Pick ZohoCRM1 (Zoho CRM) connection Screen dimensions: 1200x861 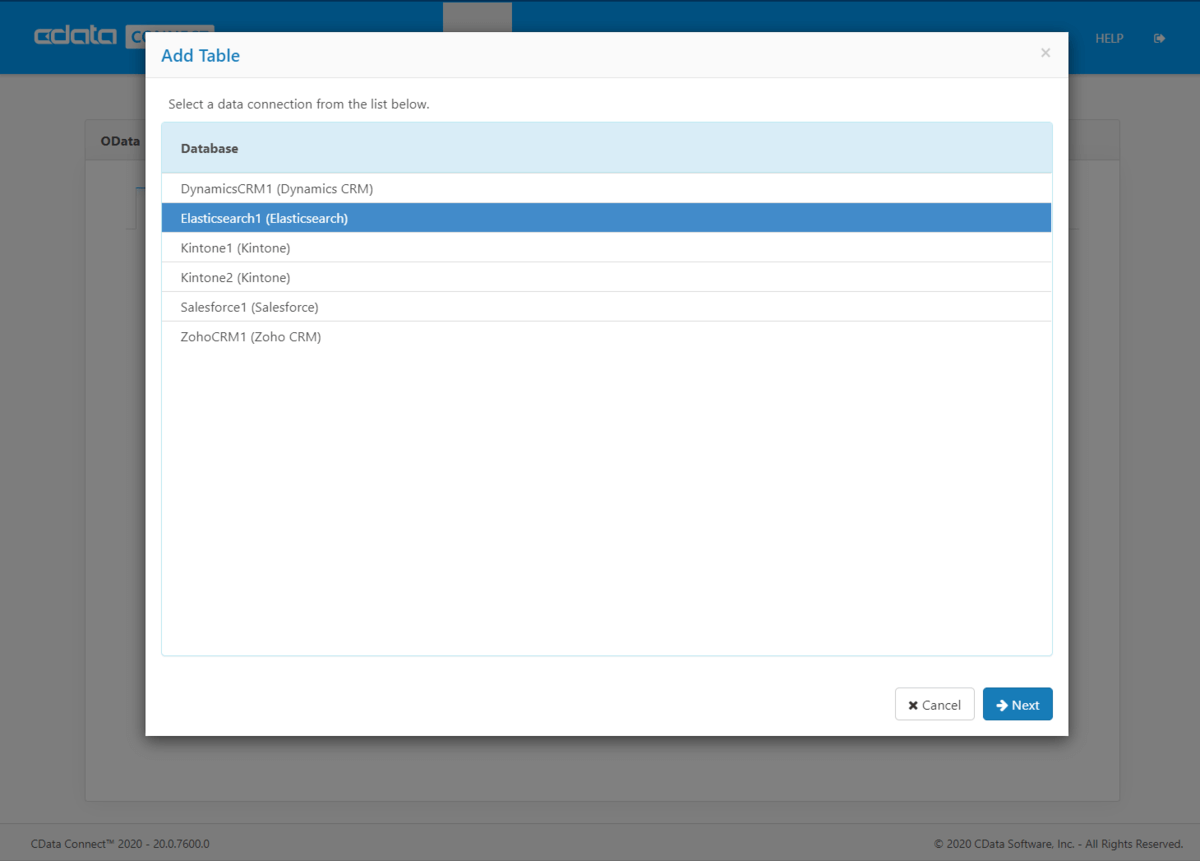click(x=606, y=336)
